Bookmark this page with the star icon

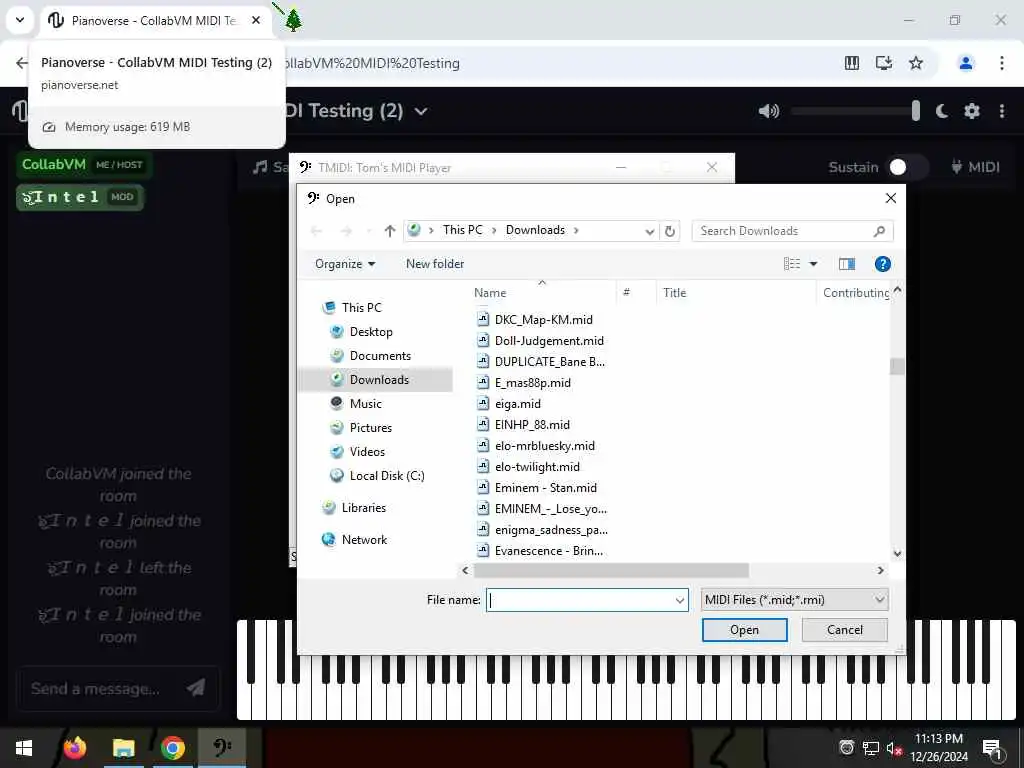click(916, 63)
